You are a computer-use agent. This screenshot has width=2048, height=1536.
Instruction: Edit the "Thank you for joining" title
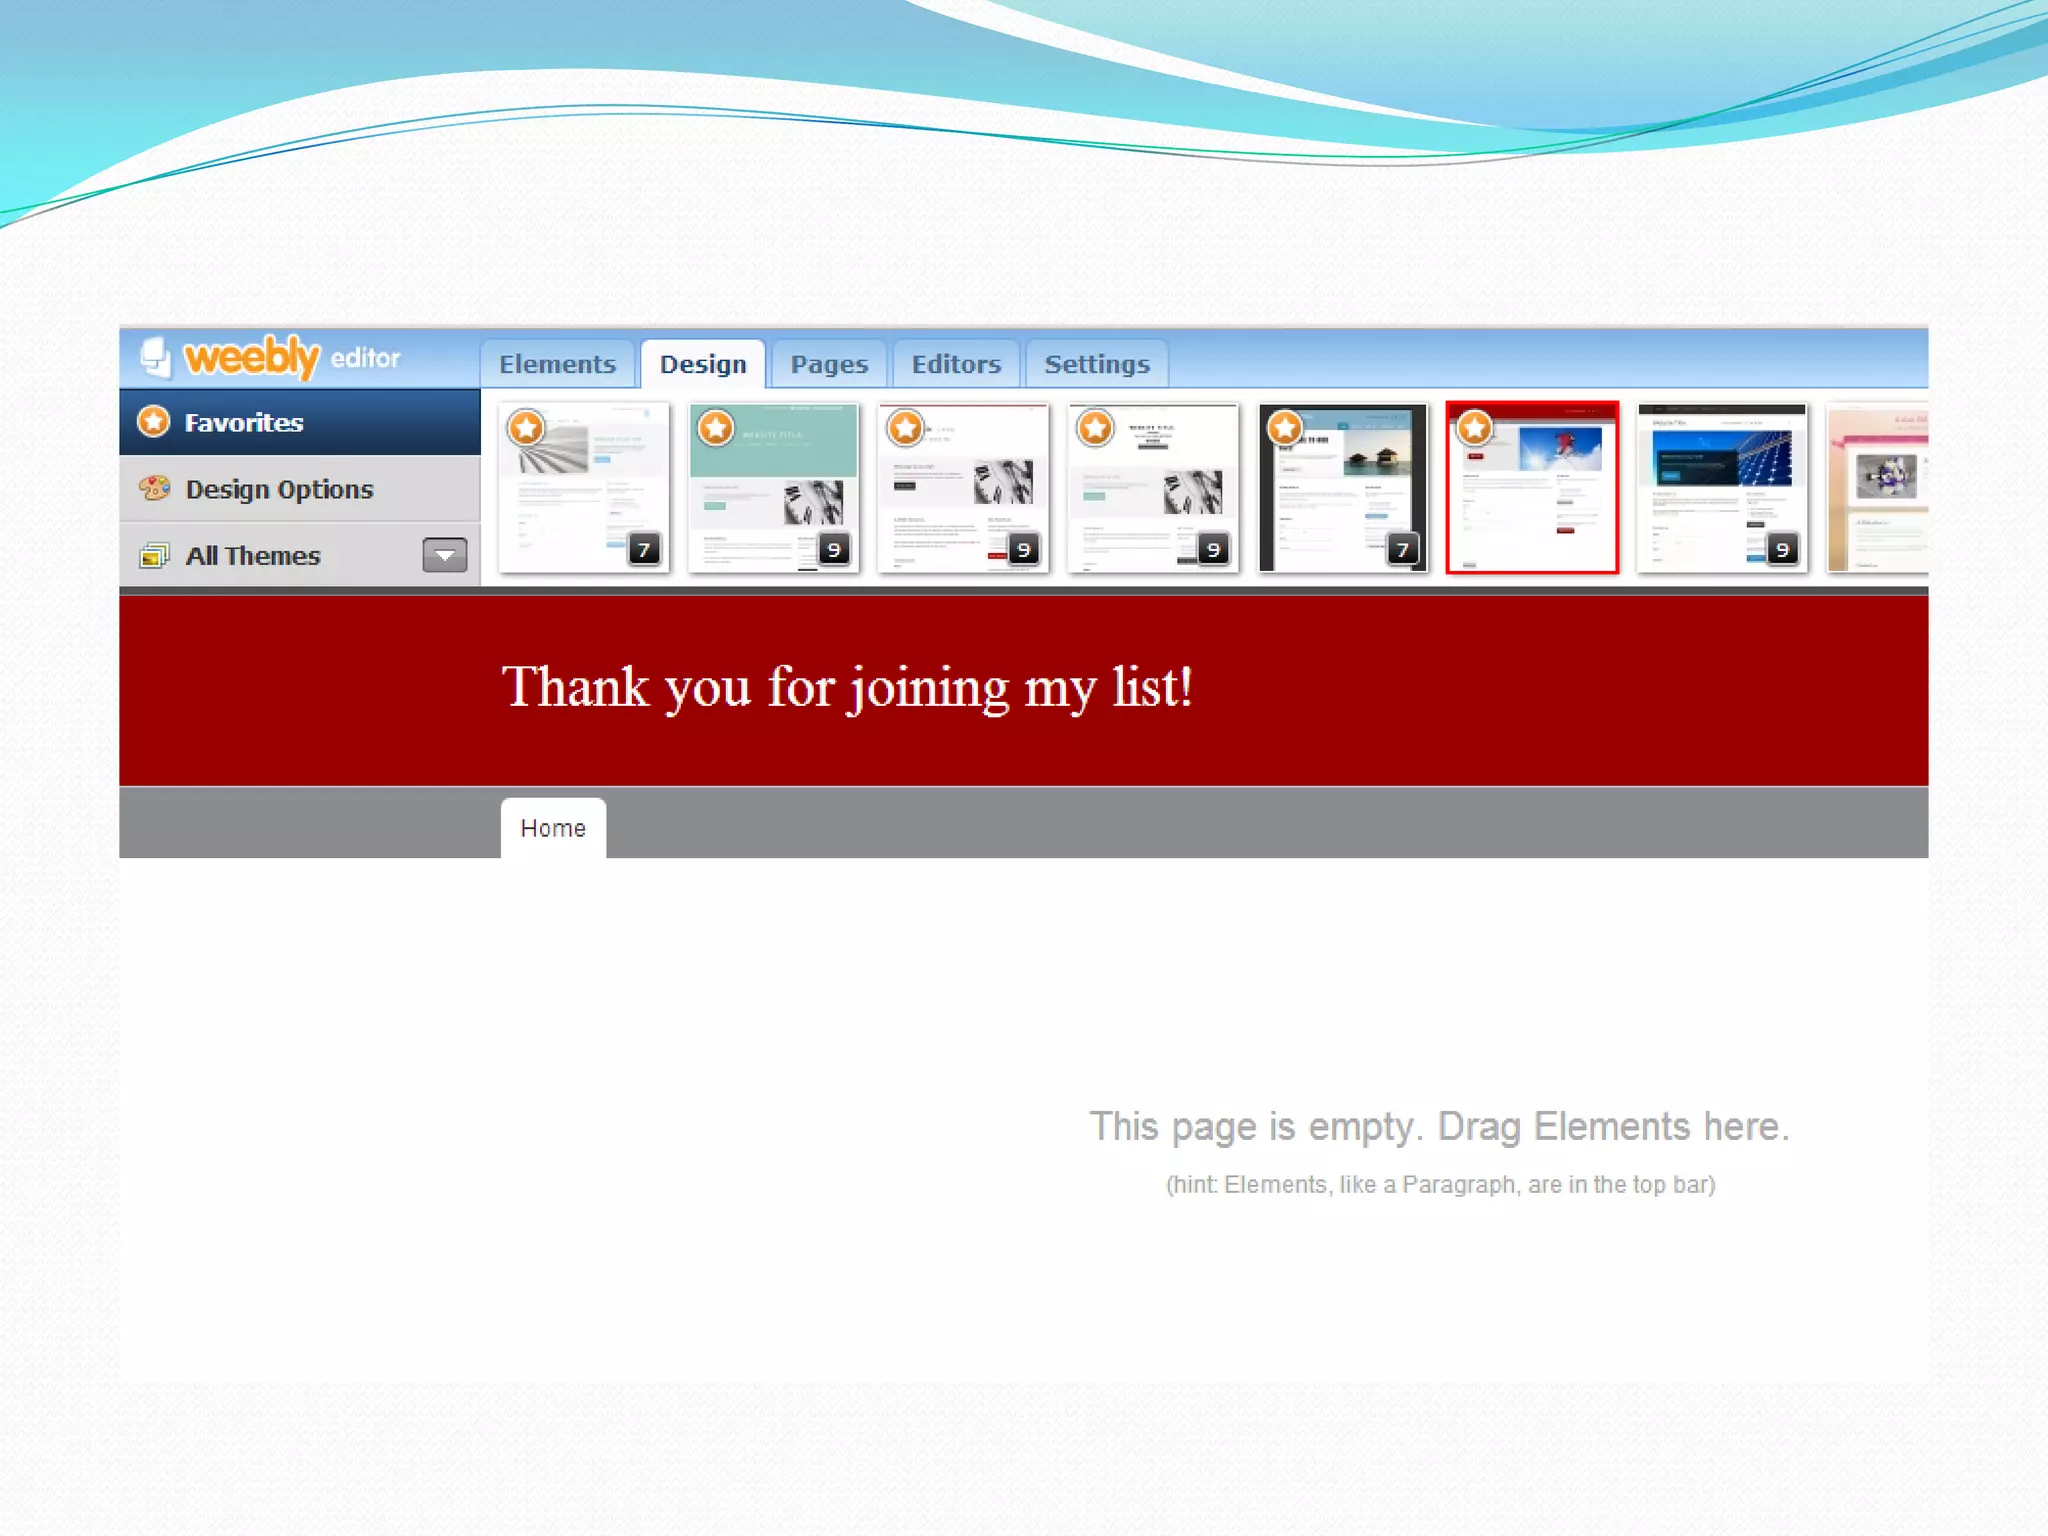(846, 688)
